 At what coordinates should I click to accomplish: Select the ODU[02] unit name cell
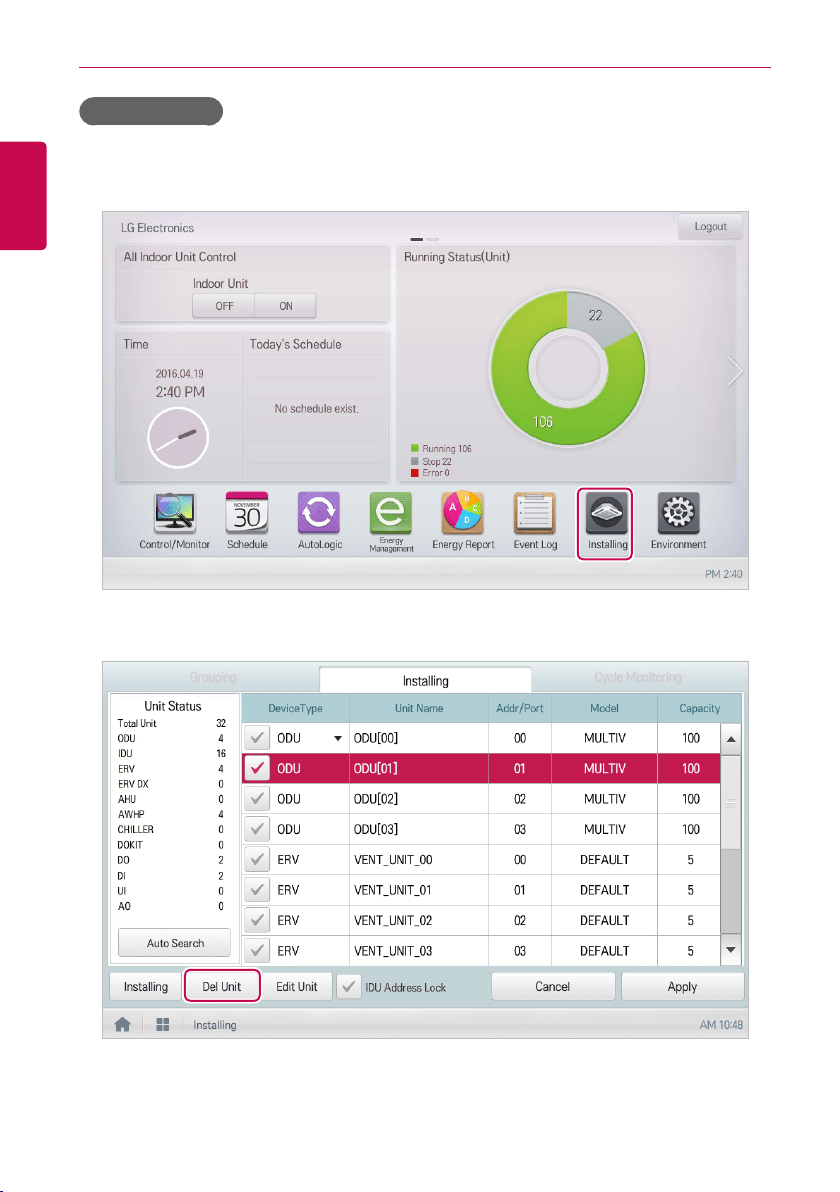419,799
